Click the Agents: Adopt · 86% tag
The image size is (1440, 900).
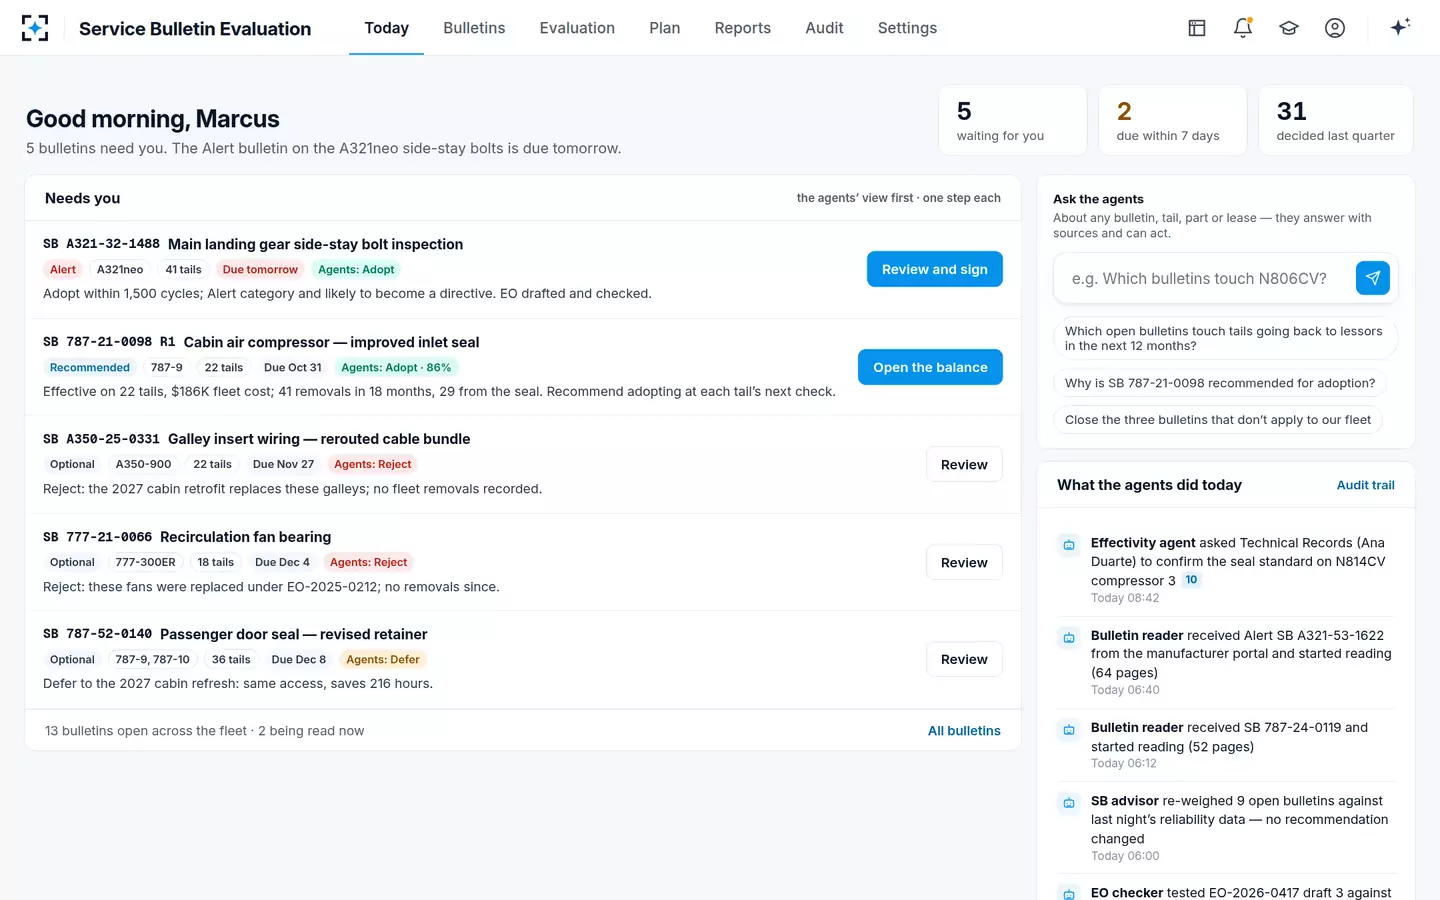pyautogui.click(x=396, y=367)
